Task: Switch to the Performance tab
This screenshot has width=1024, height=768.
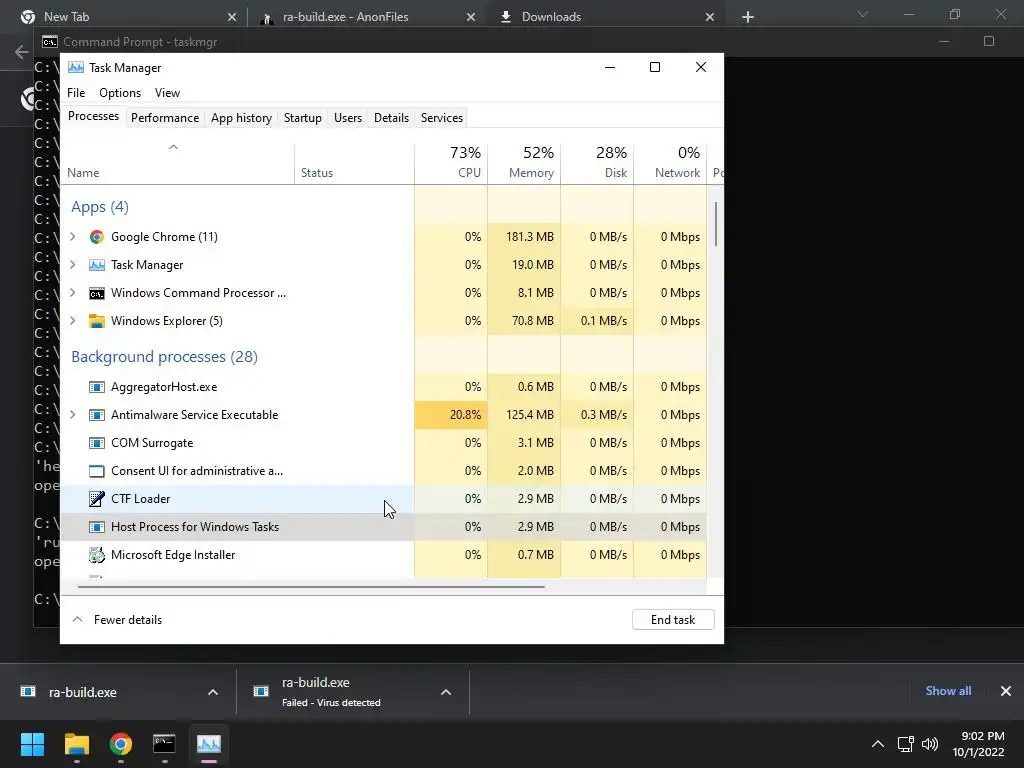Action: tap(165, 118)
